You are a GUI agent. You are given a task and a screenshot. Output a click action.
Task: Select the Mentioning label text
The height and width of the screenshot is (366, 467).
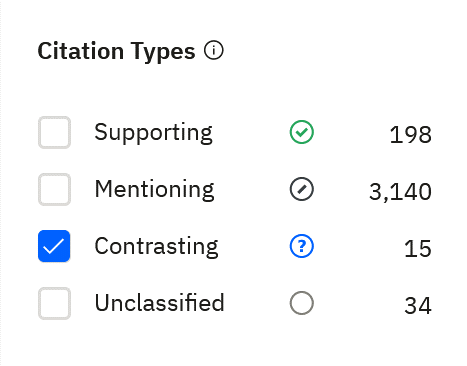pos(154,190)
